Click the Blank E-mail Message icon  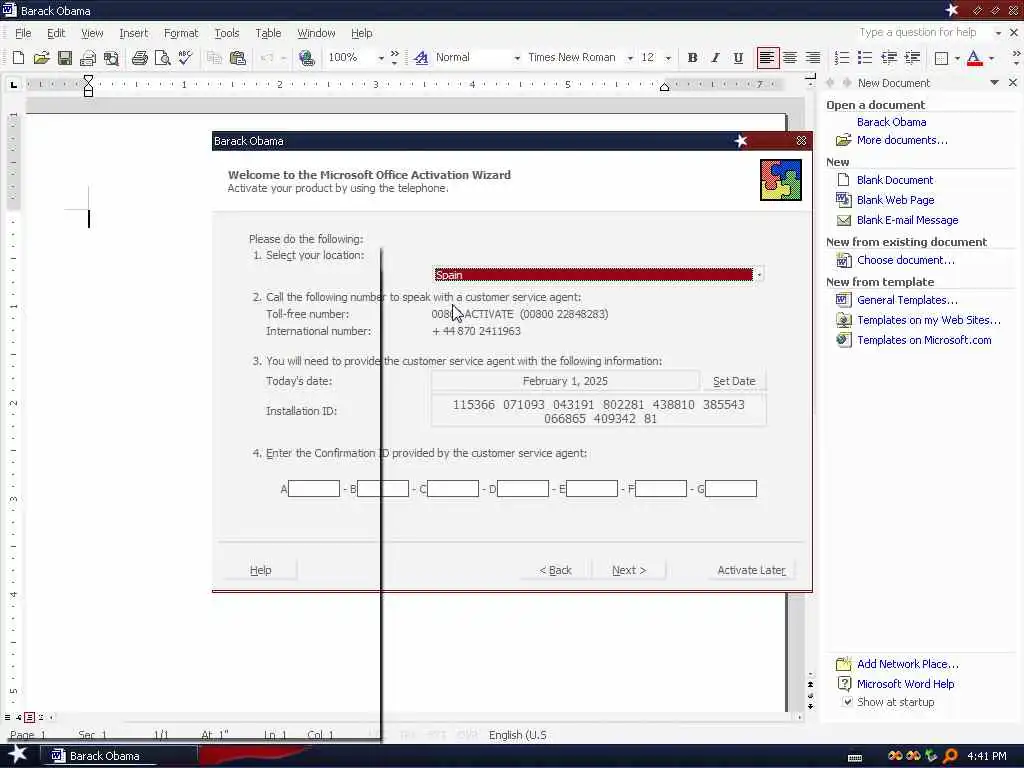coord(843,220)
